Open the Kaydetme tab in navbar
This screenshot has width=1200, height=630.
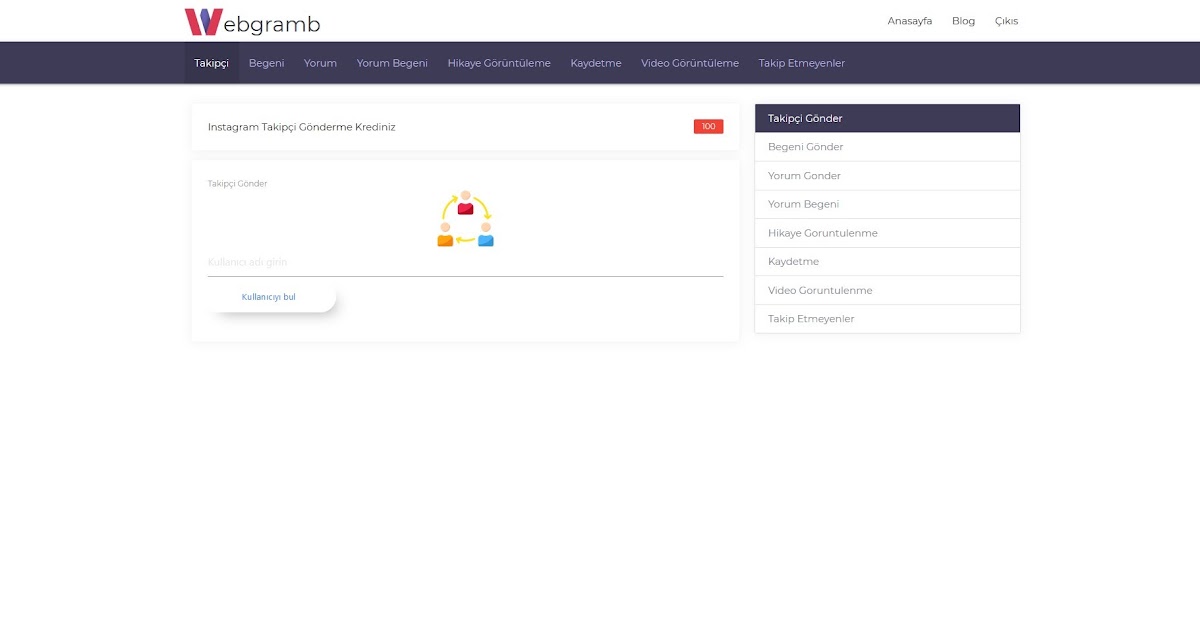(x=596, y=63)
